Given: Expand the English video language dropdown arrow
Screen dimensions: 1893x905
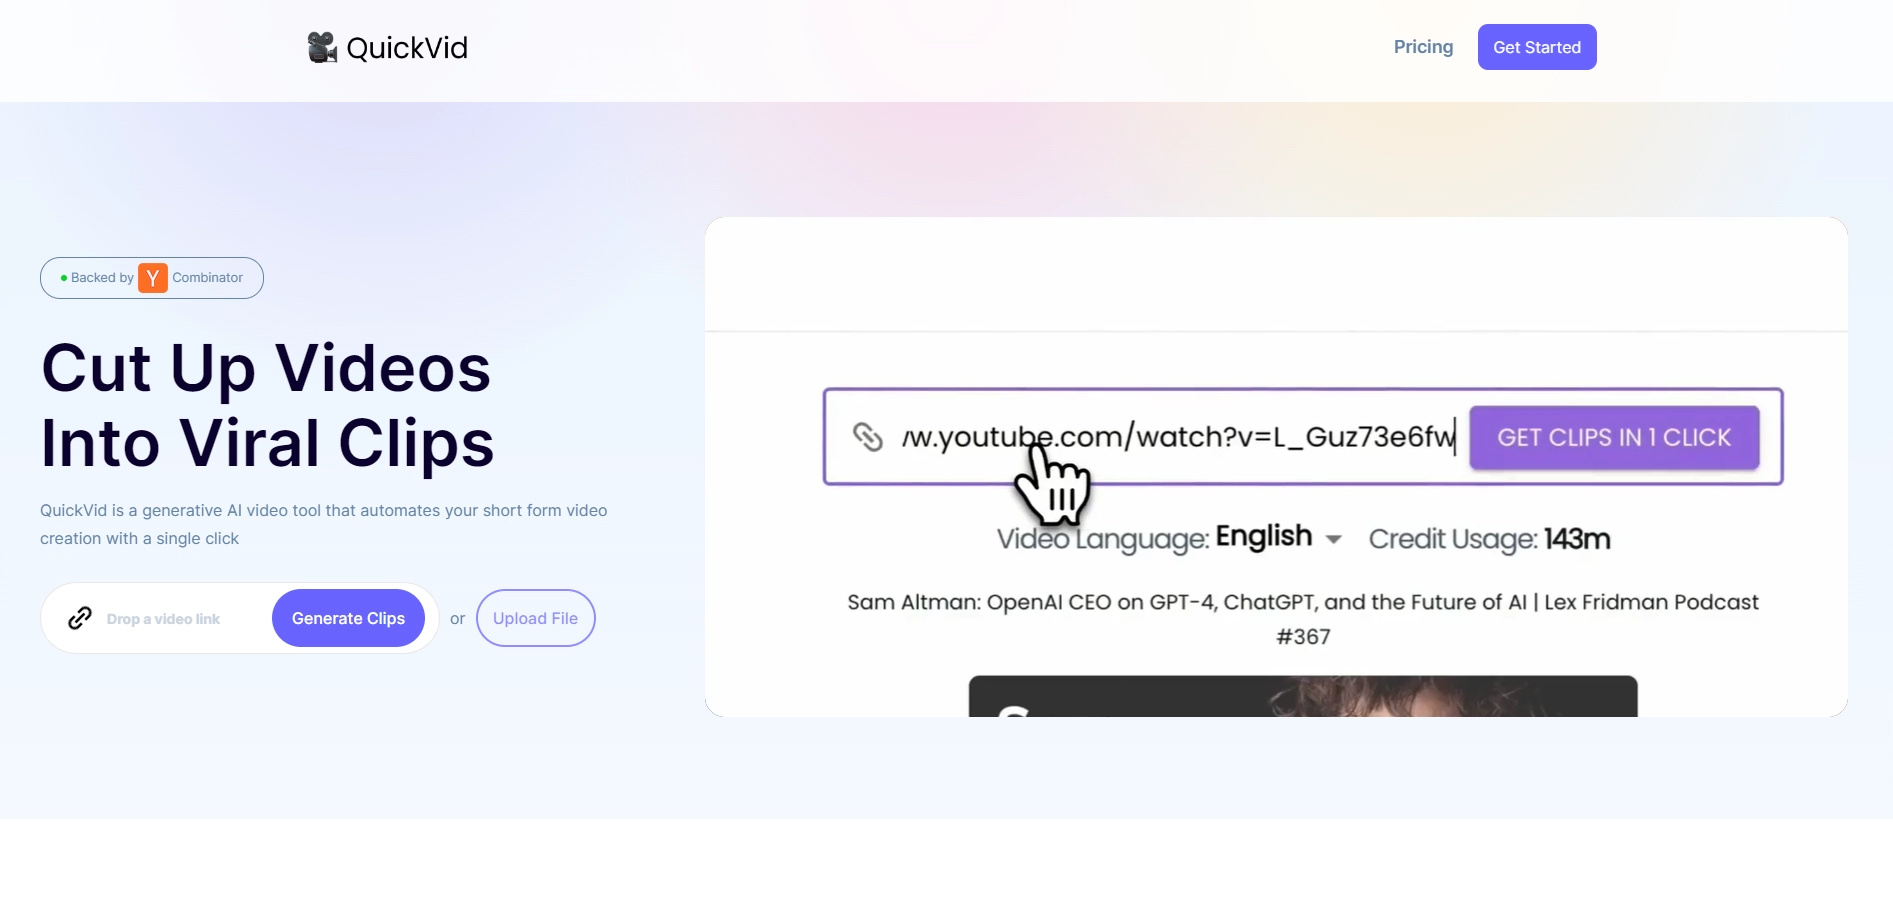Looking at the screenshot, I should [x=1333, y=539].
